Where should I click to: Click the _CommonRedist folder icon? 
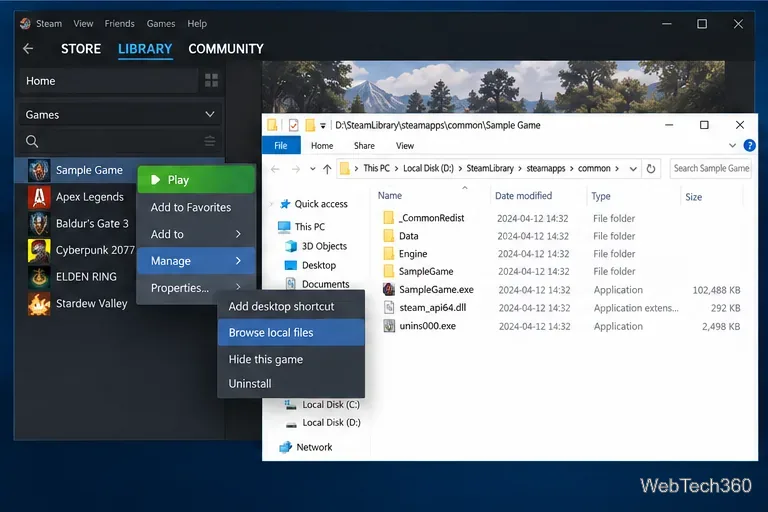[388, 218]
